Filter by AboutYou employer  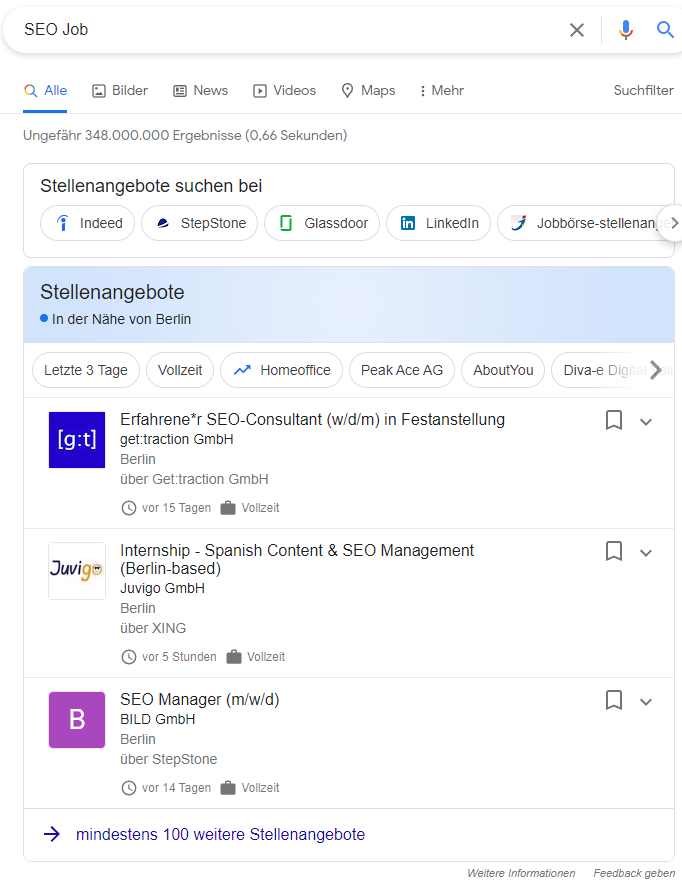click(x=503, y=370)
